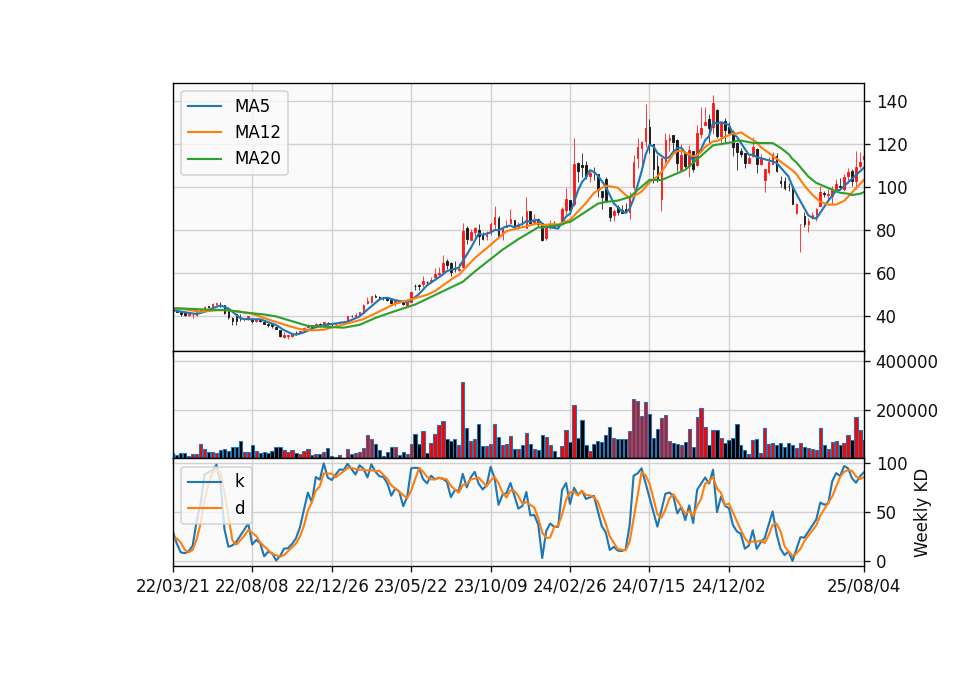
Task: Click the MA20 legend label
Action: click(257, 159)
